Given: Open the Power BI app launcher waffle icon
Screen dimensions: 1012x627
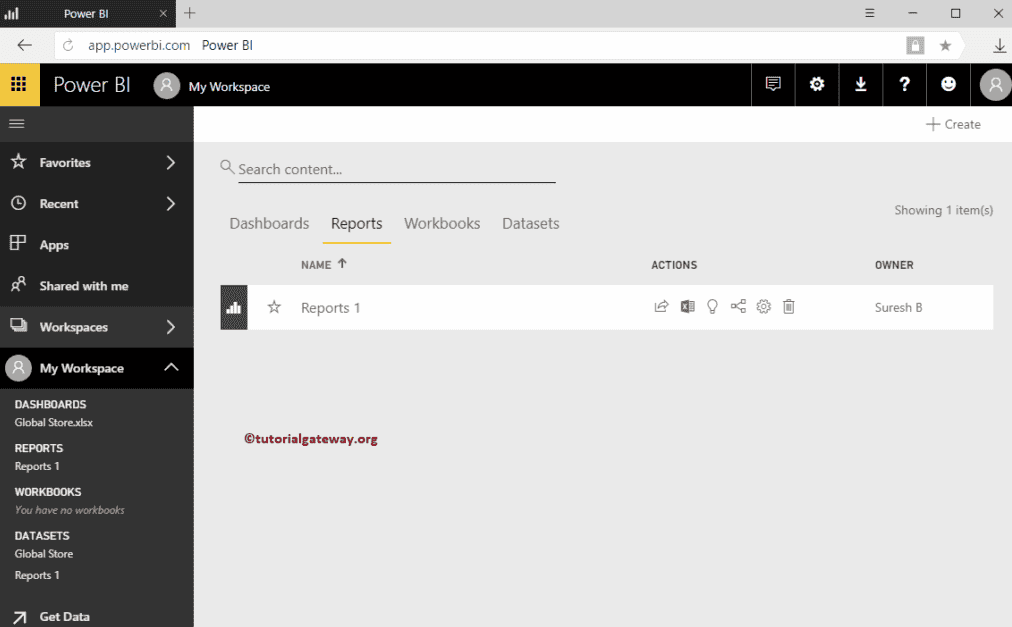Looking at the screenshot, I should coord(19,84).
